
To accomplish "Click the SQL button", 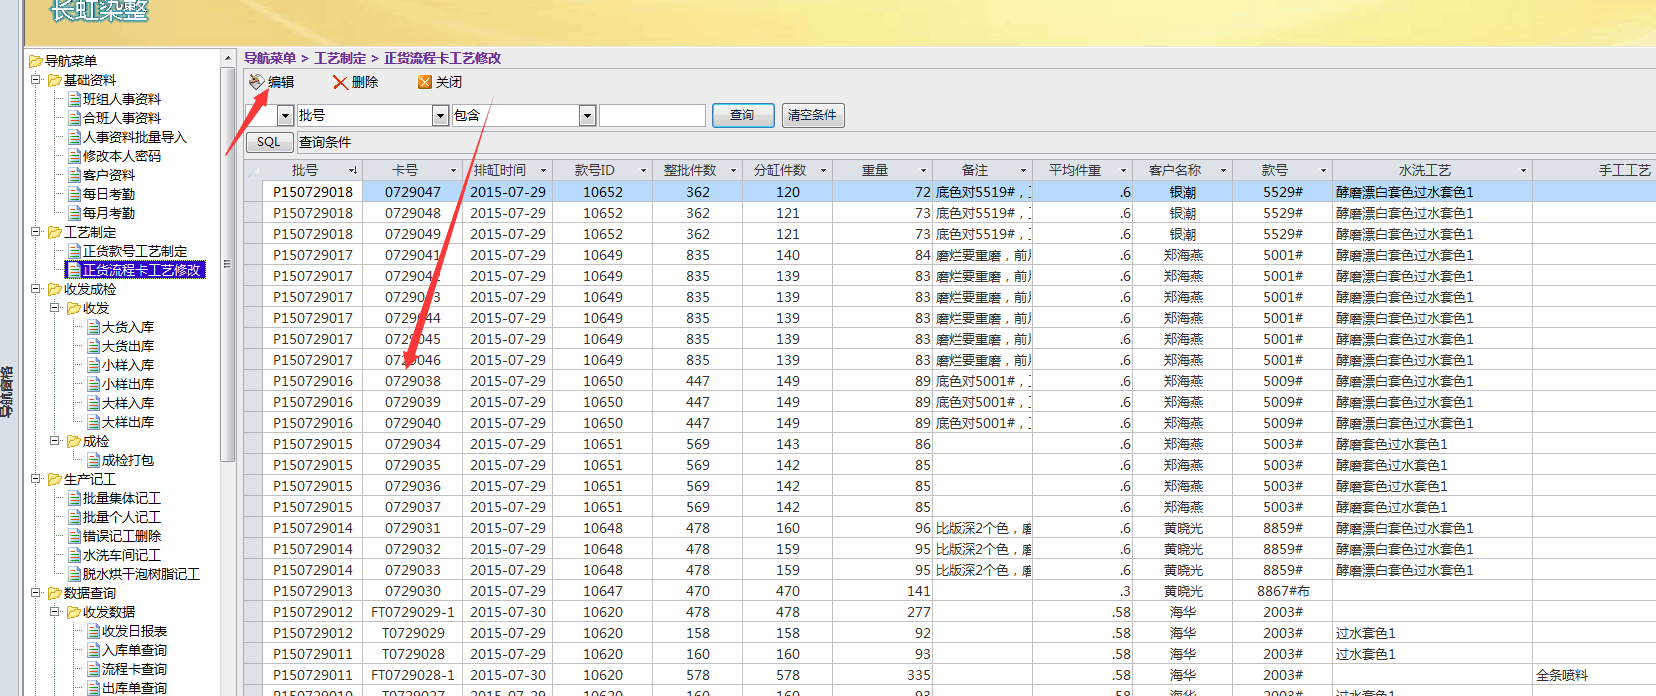I will coord(268,142).
